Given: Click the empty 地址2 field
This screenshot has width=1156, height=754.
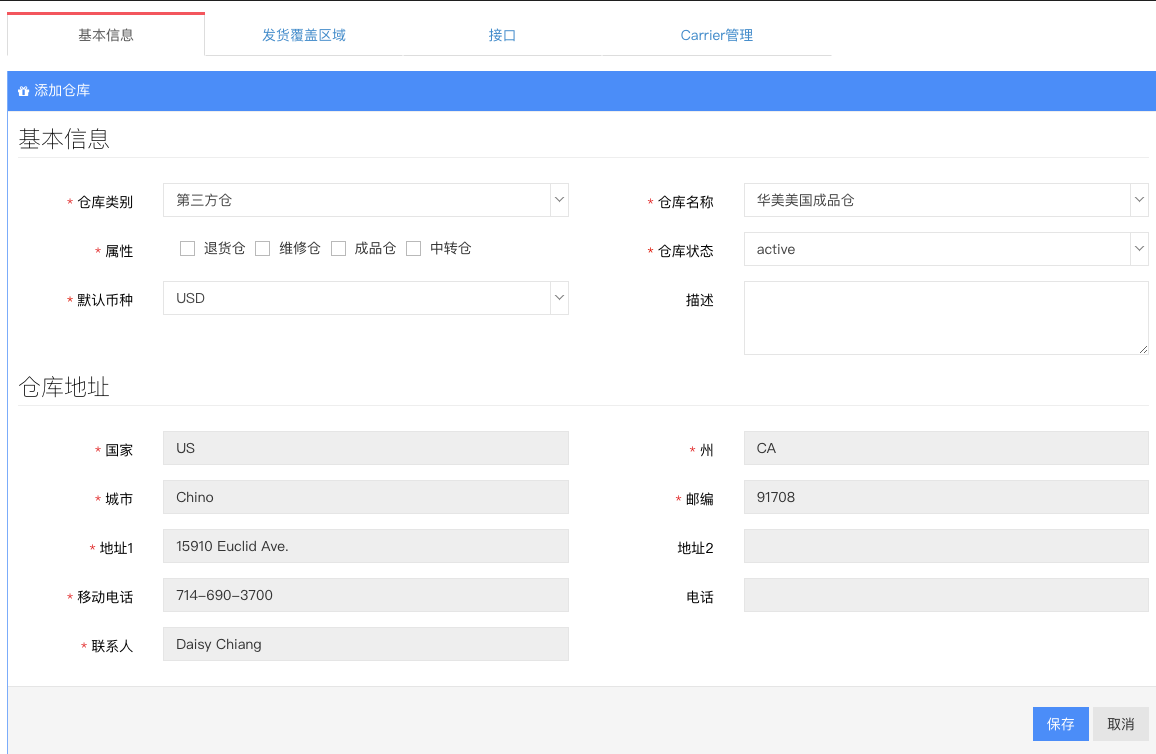Looking at the screenshot, I should [x=946, y=546].
